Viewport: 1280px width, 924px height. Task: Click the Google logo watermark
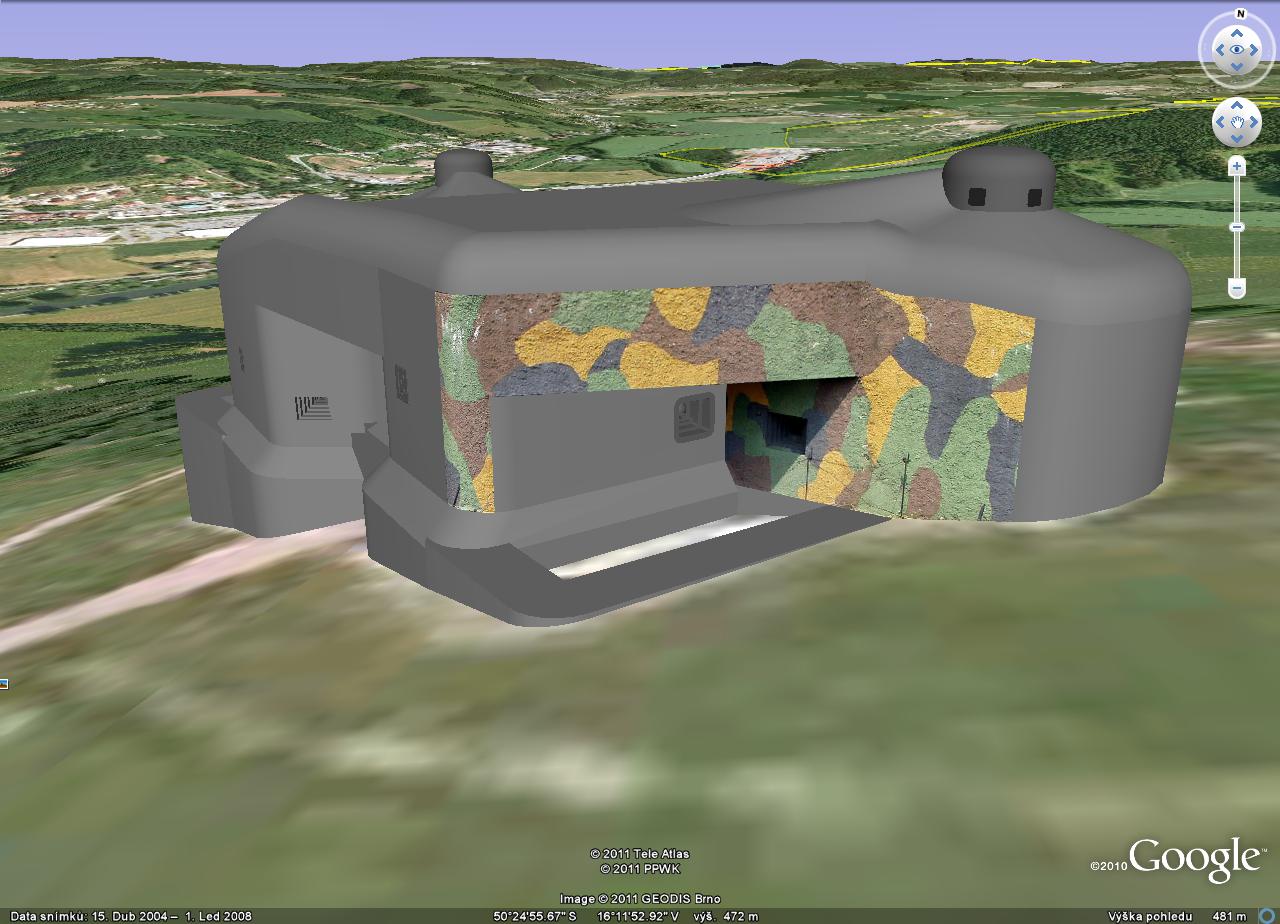pyautogui.click(x=1194, y=859)
